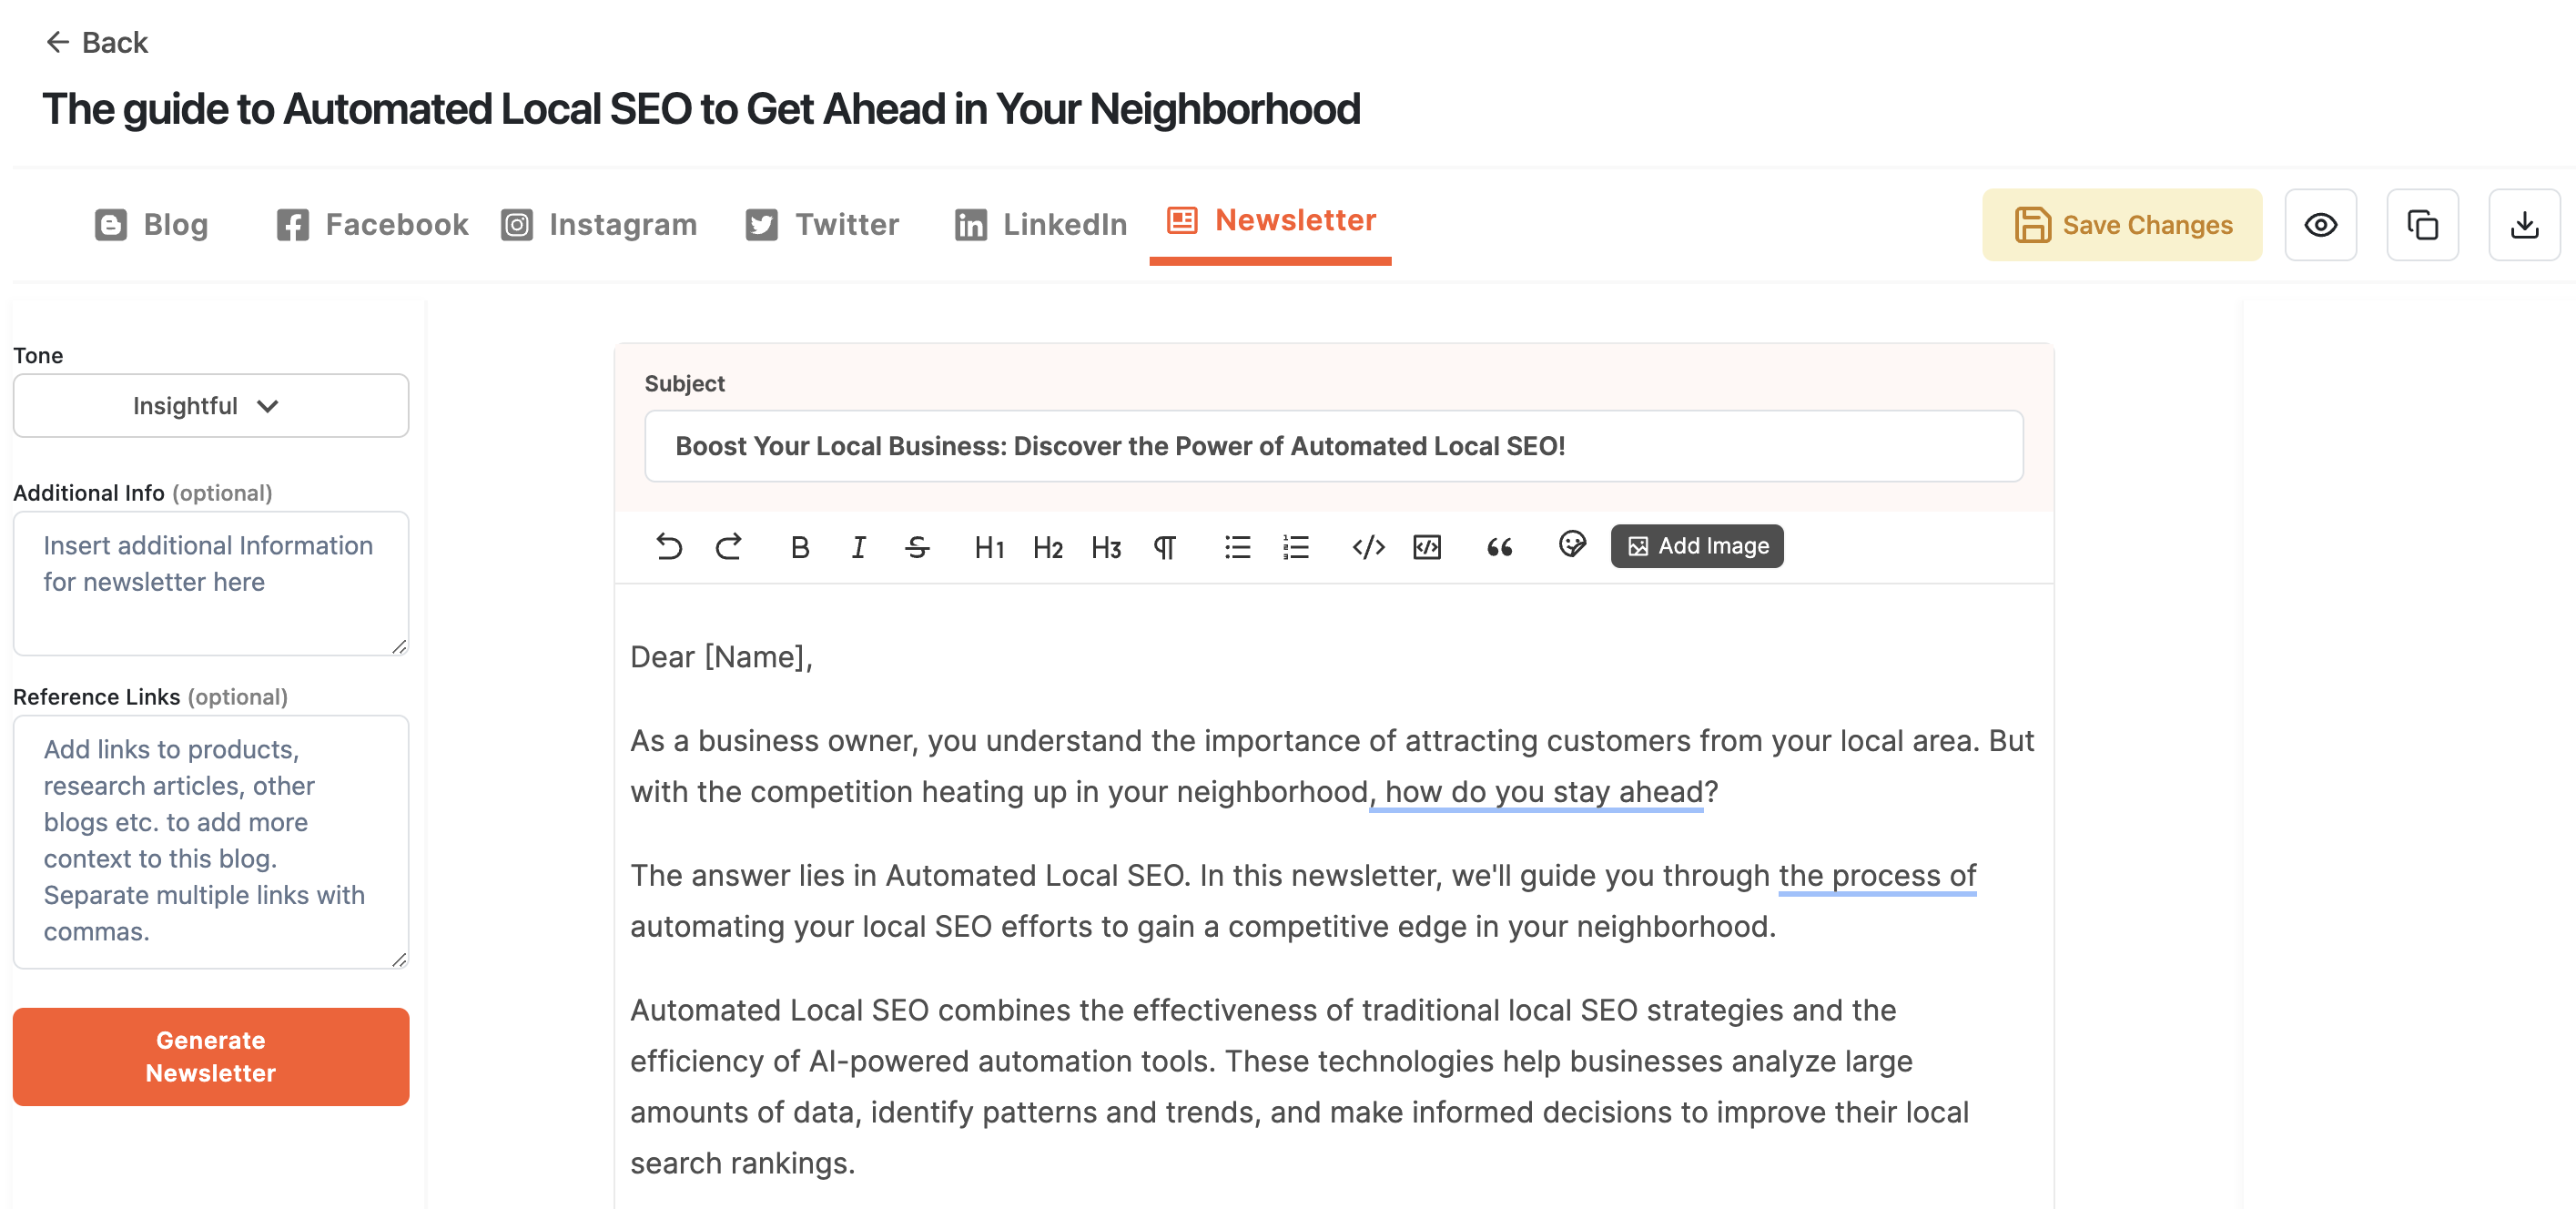Image resolution: width=2576 pixels, height=1209 pixels.
Task: Toggle italic formatting
Action: [858, 546]
